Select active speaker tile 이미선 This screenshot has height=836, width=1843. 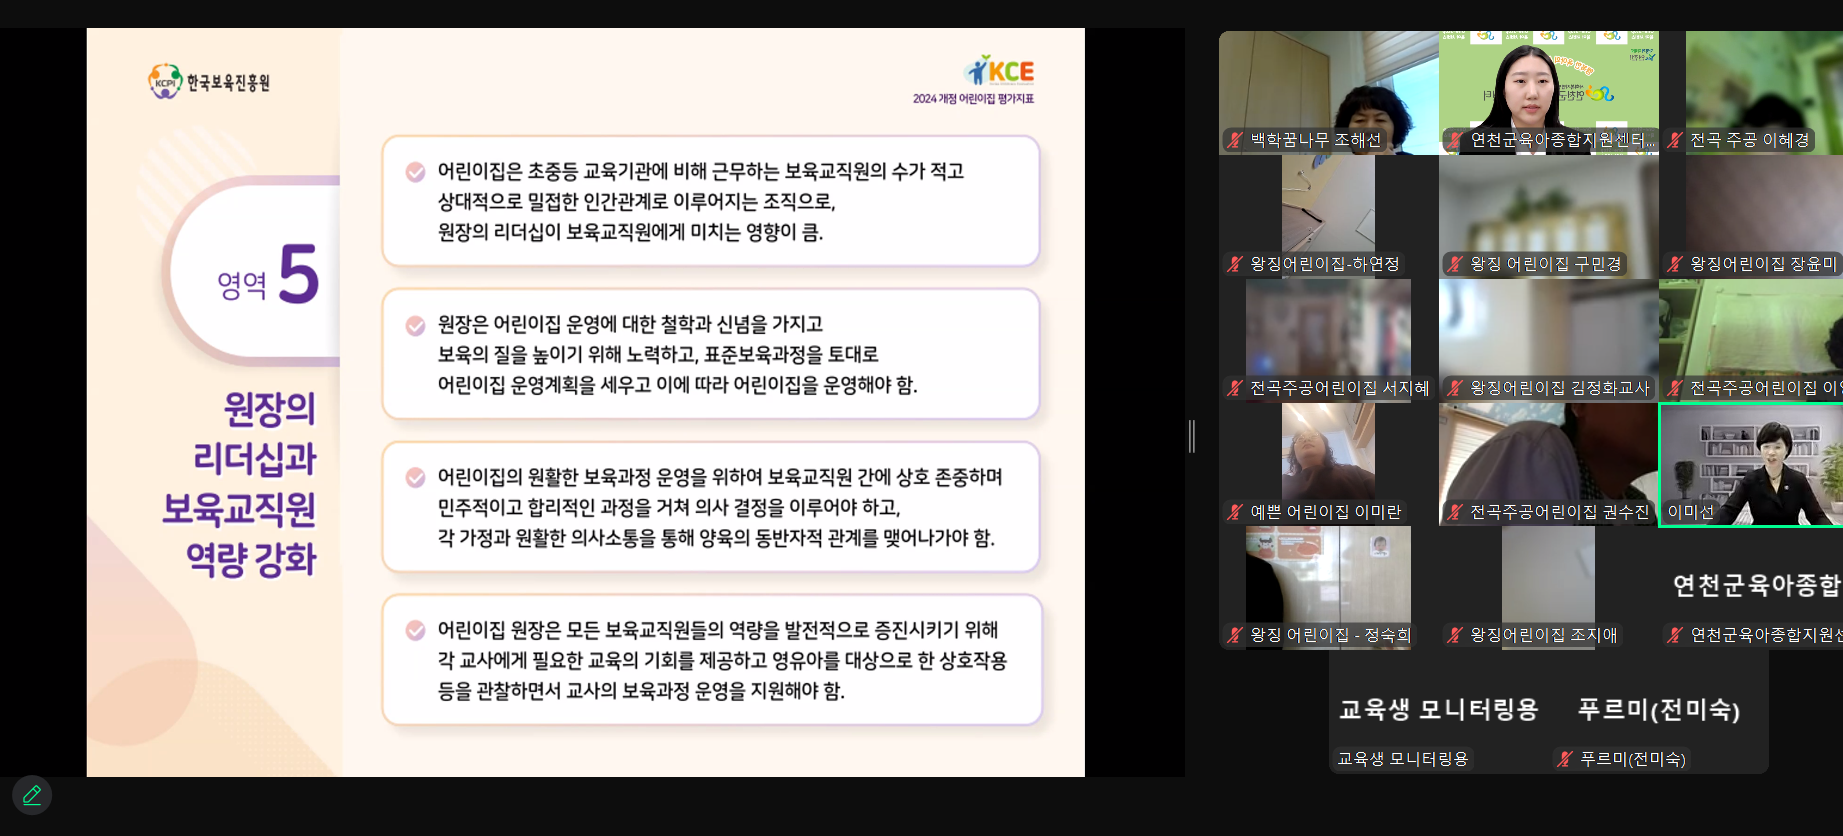click(x=1751, y=465)
